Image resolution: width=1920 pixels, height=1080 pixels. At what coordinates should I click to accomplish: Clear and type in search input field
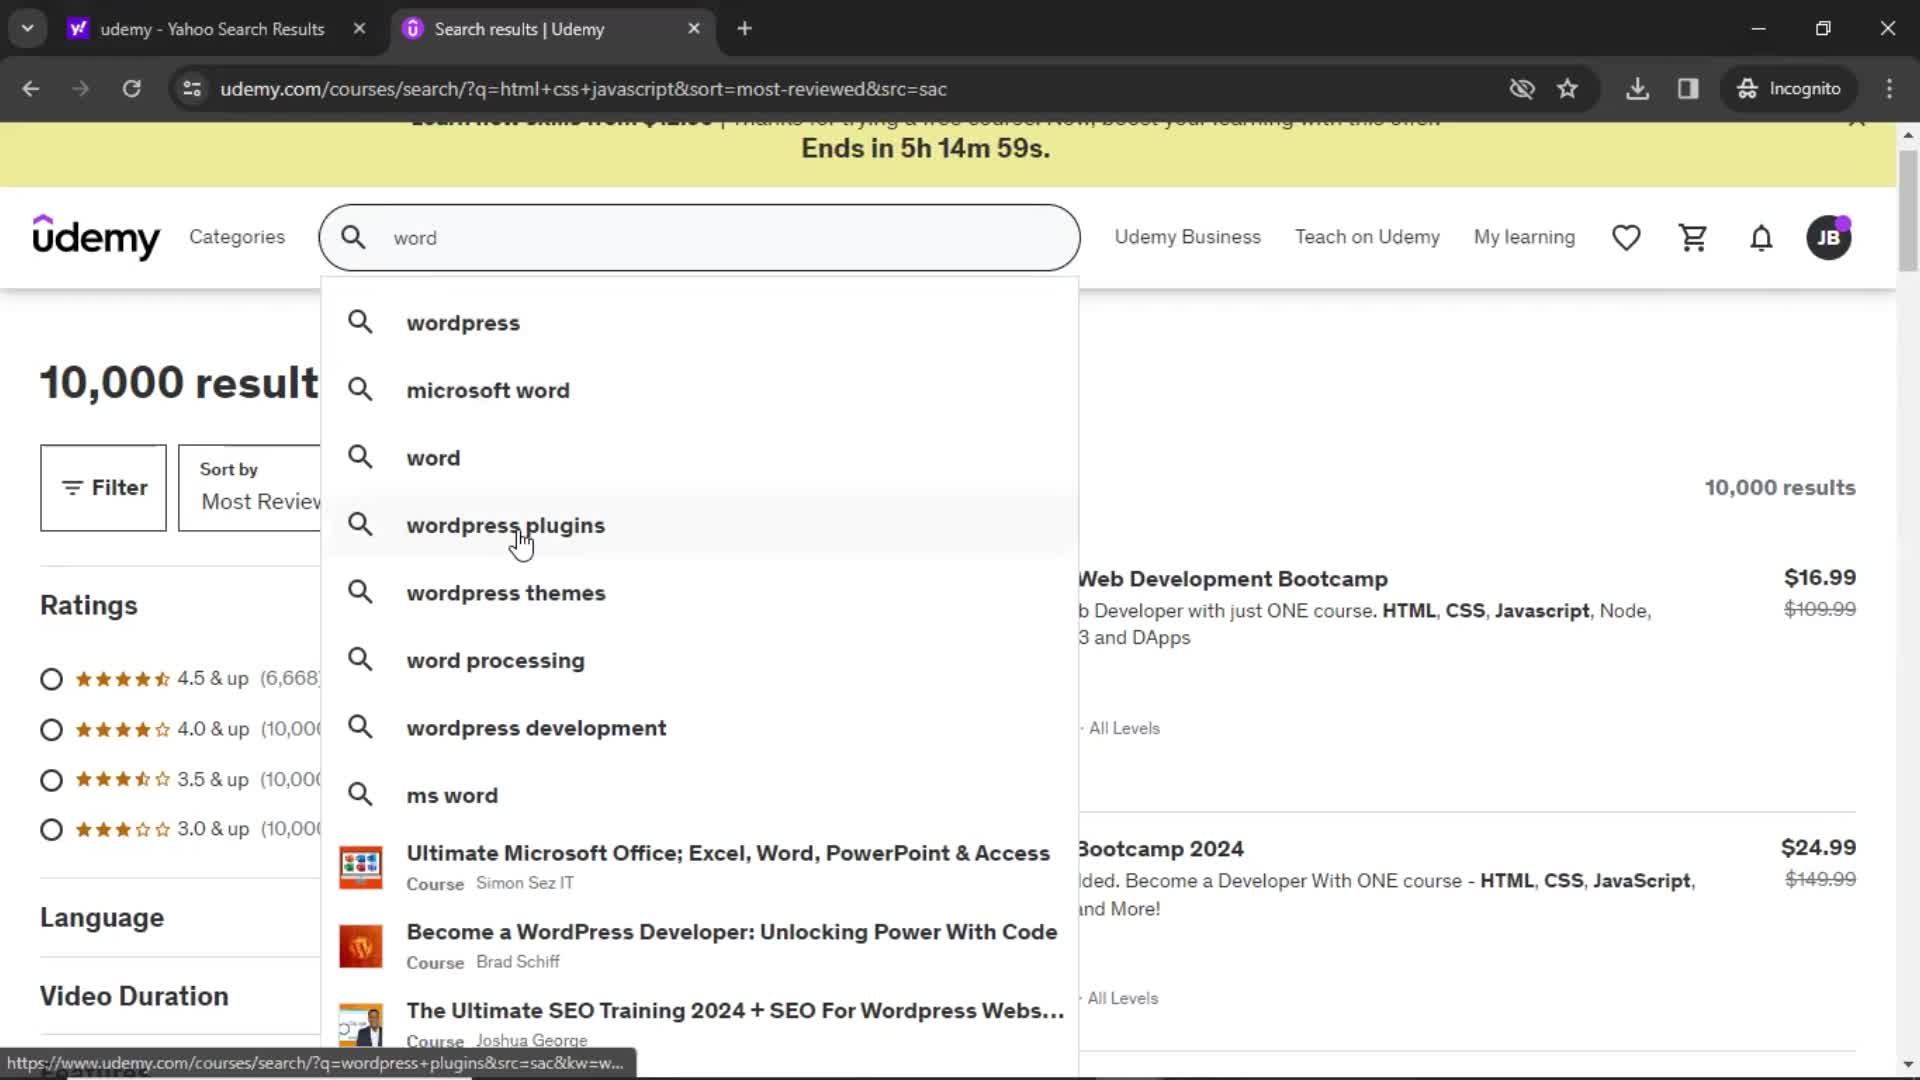click(x=700, y=237)
